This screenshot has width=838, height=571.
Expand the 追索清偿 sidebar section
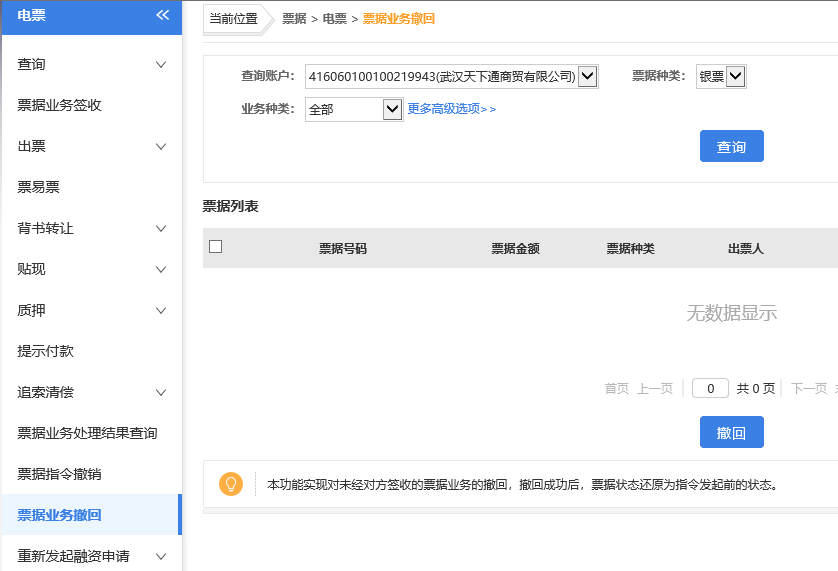point(91,392)
